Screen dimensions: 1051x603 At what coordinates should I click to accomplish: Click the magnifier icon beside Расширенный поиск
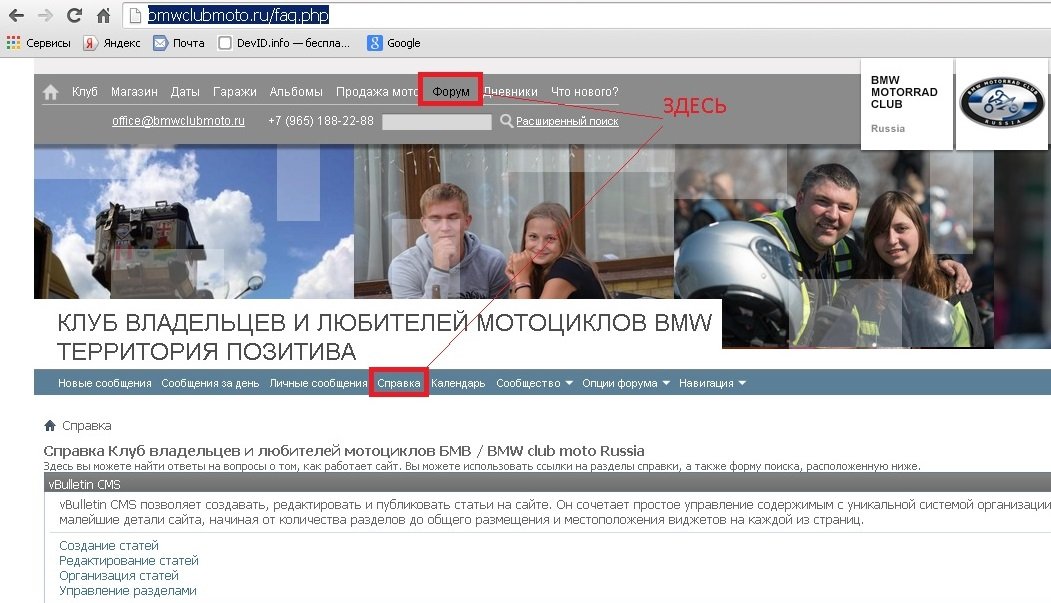506,121
